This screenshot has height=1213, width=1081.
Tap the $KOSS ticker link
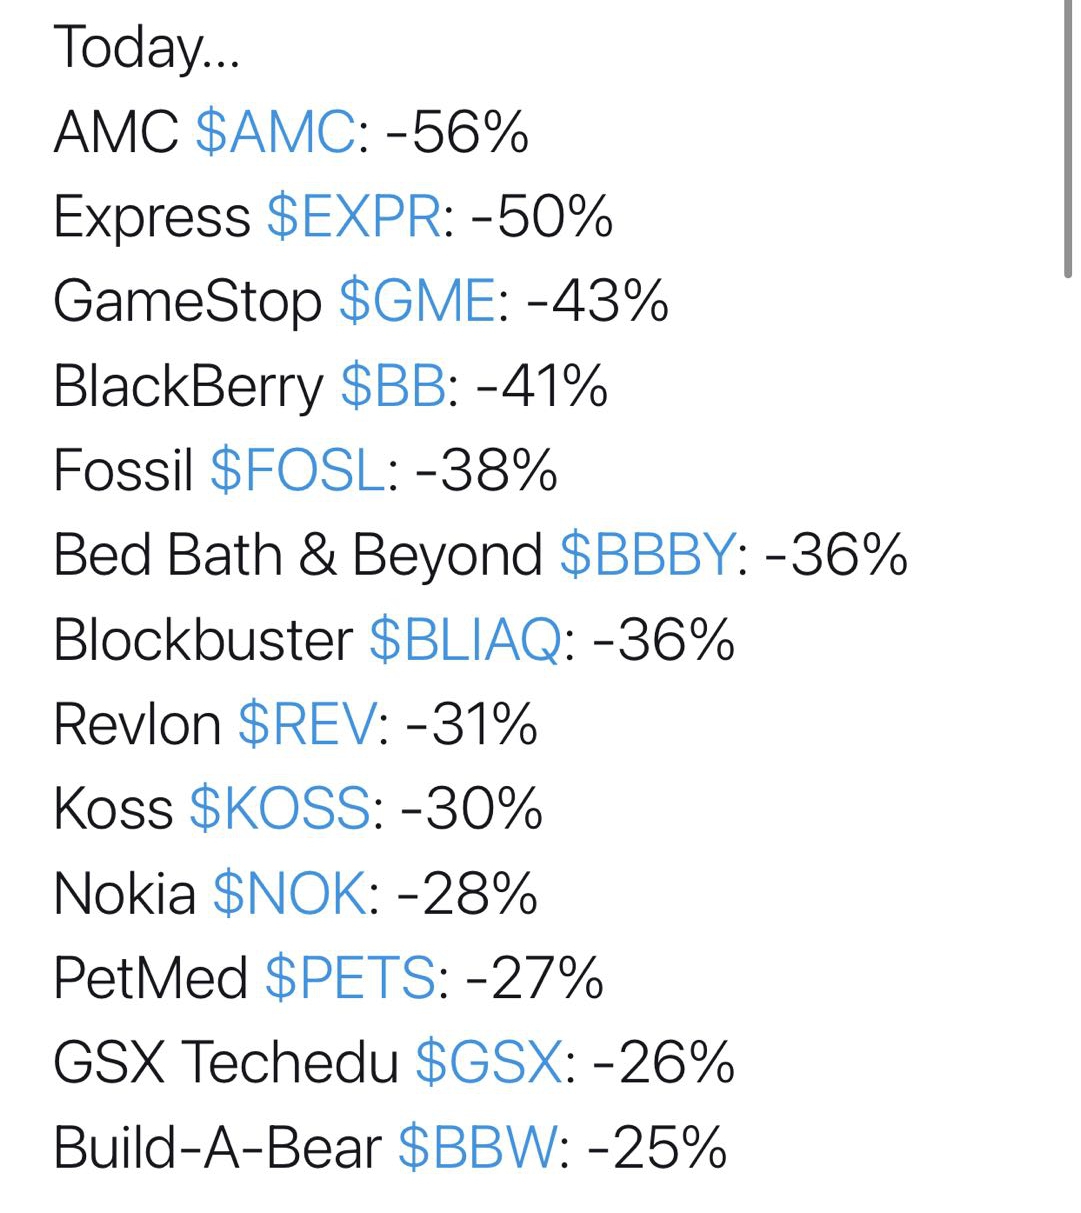pyautogui.click(x=280, y=808)
